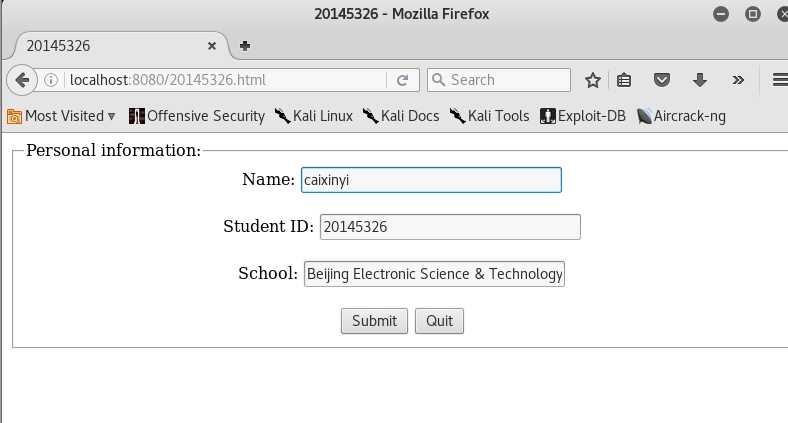Bookmark this page with star icon
The image size is (788, 423).
coord(592,80)
